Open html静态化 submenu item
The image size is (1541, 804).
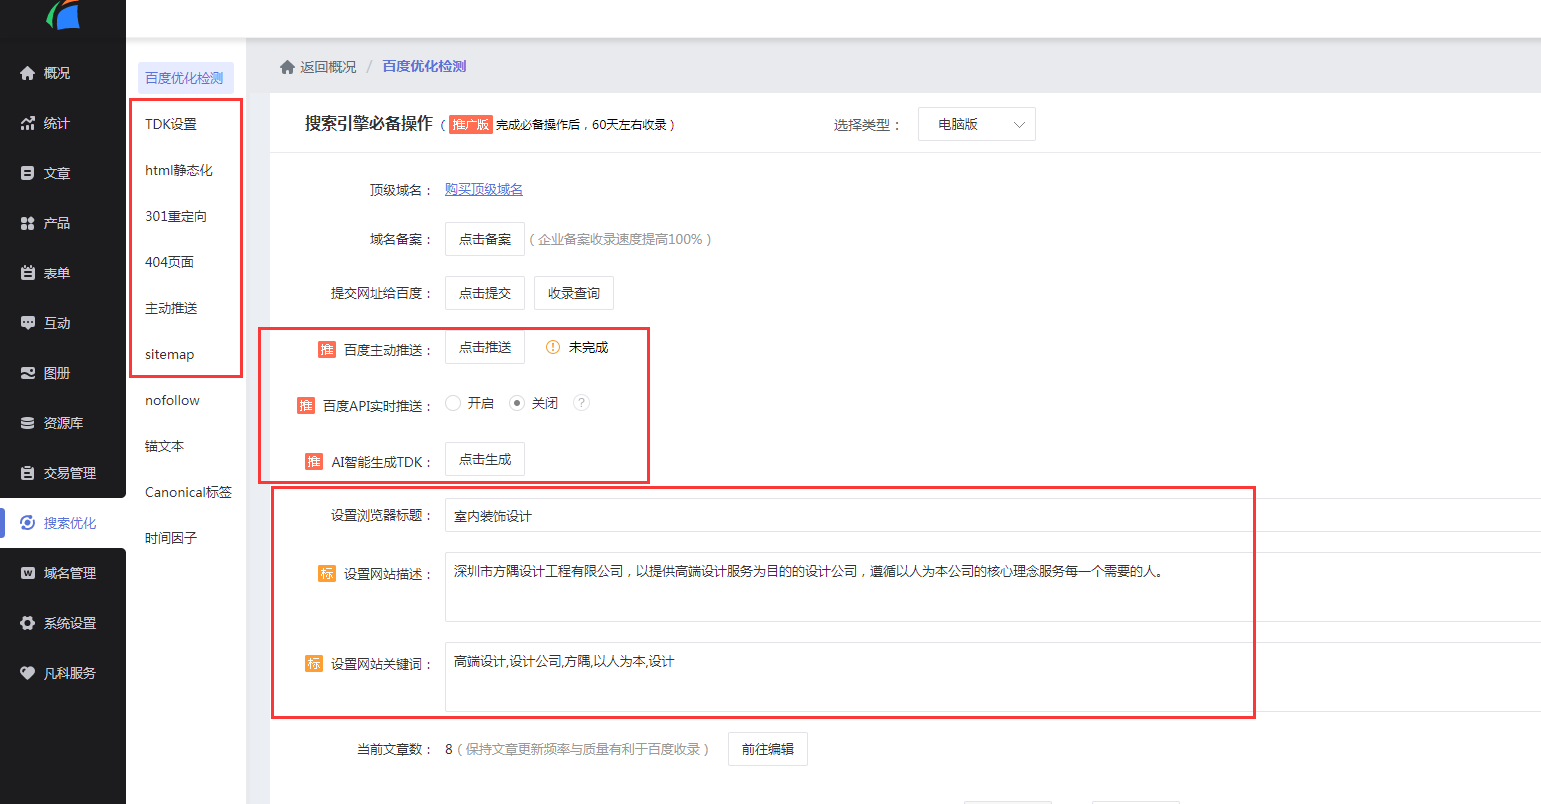click(179, 170)
